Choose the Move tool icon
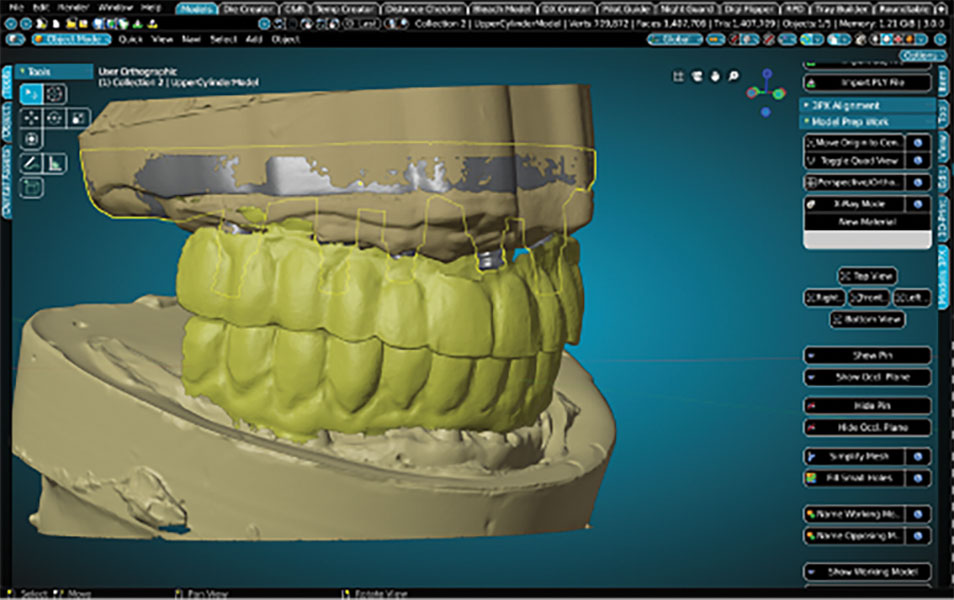The image size is (954, 600). coord(31,117)
